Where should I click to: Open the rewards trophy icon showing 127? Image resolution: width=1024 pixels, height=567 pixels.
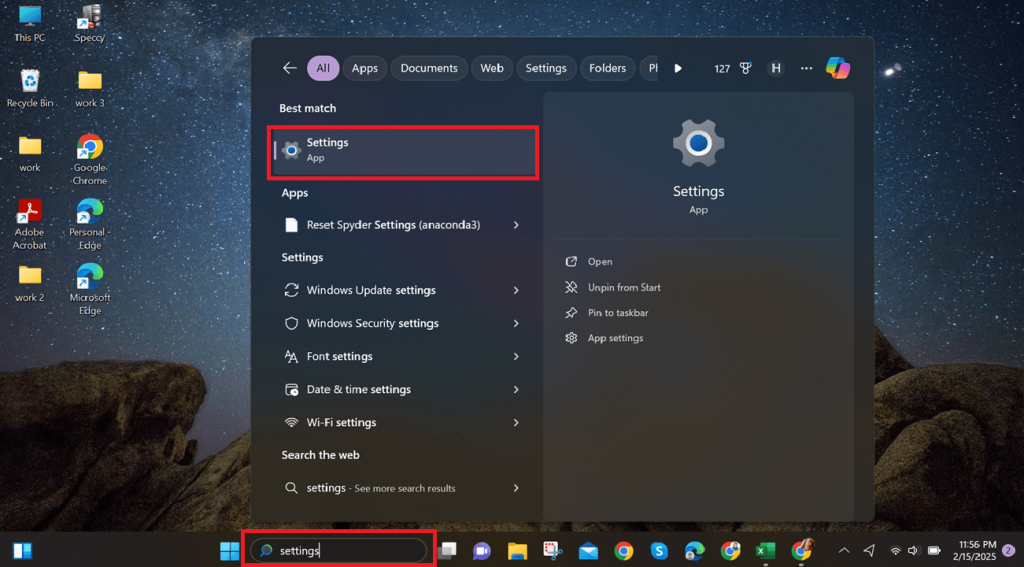click(x=746, y=68)
